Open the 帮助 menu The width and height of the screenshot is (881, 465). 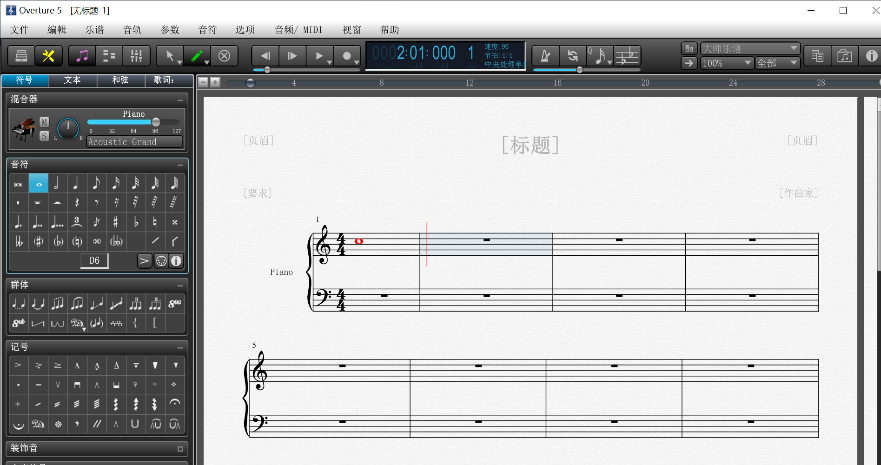pyautogui.click(x=390, y=30)
